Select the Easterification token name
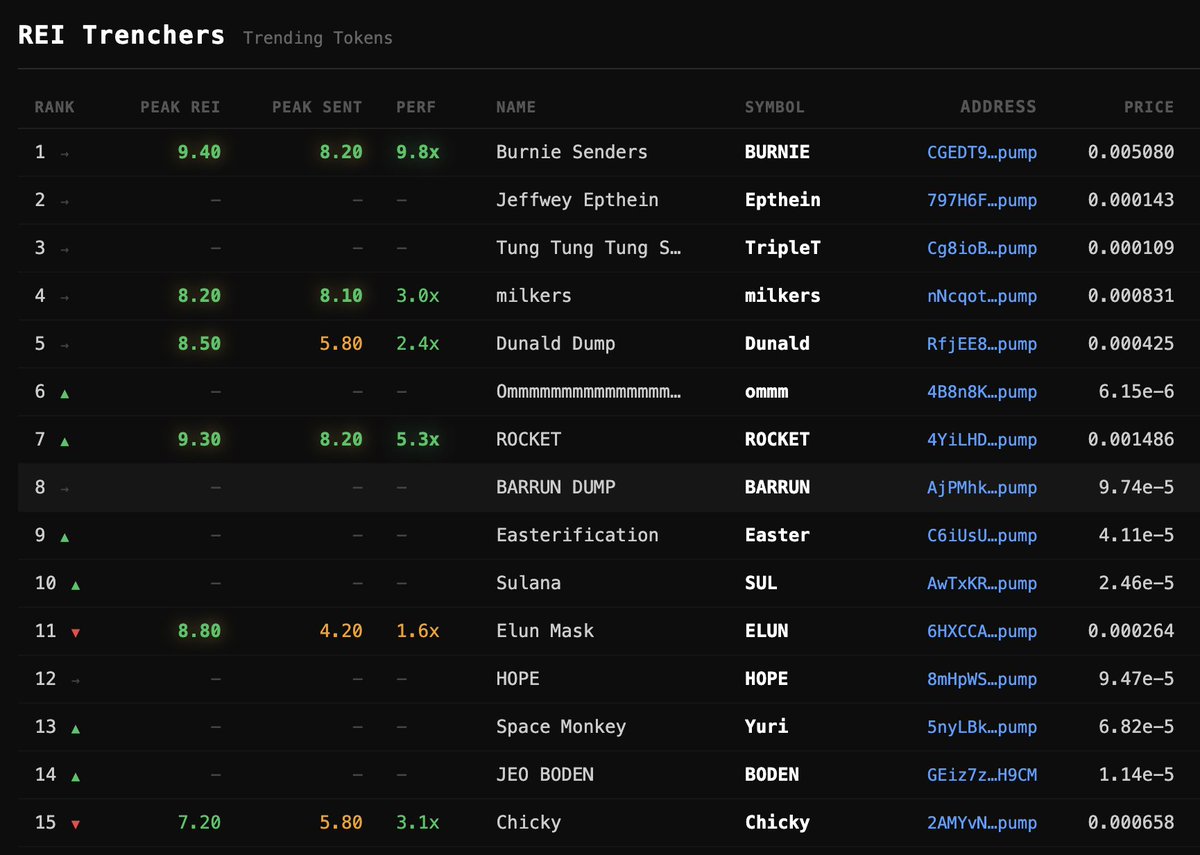The height and width of the screenshot is (855, 1200). tap(577, 535)
